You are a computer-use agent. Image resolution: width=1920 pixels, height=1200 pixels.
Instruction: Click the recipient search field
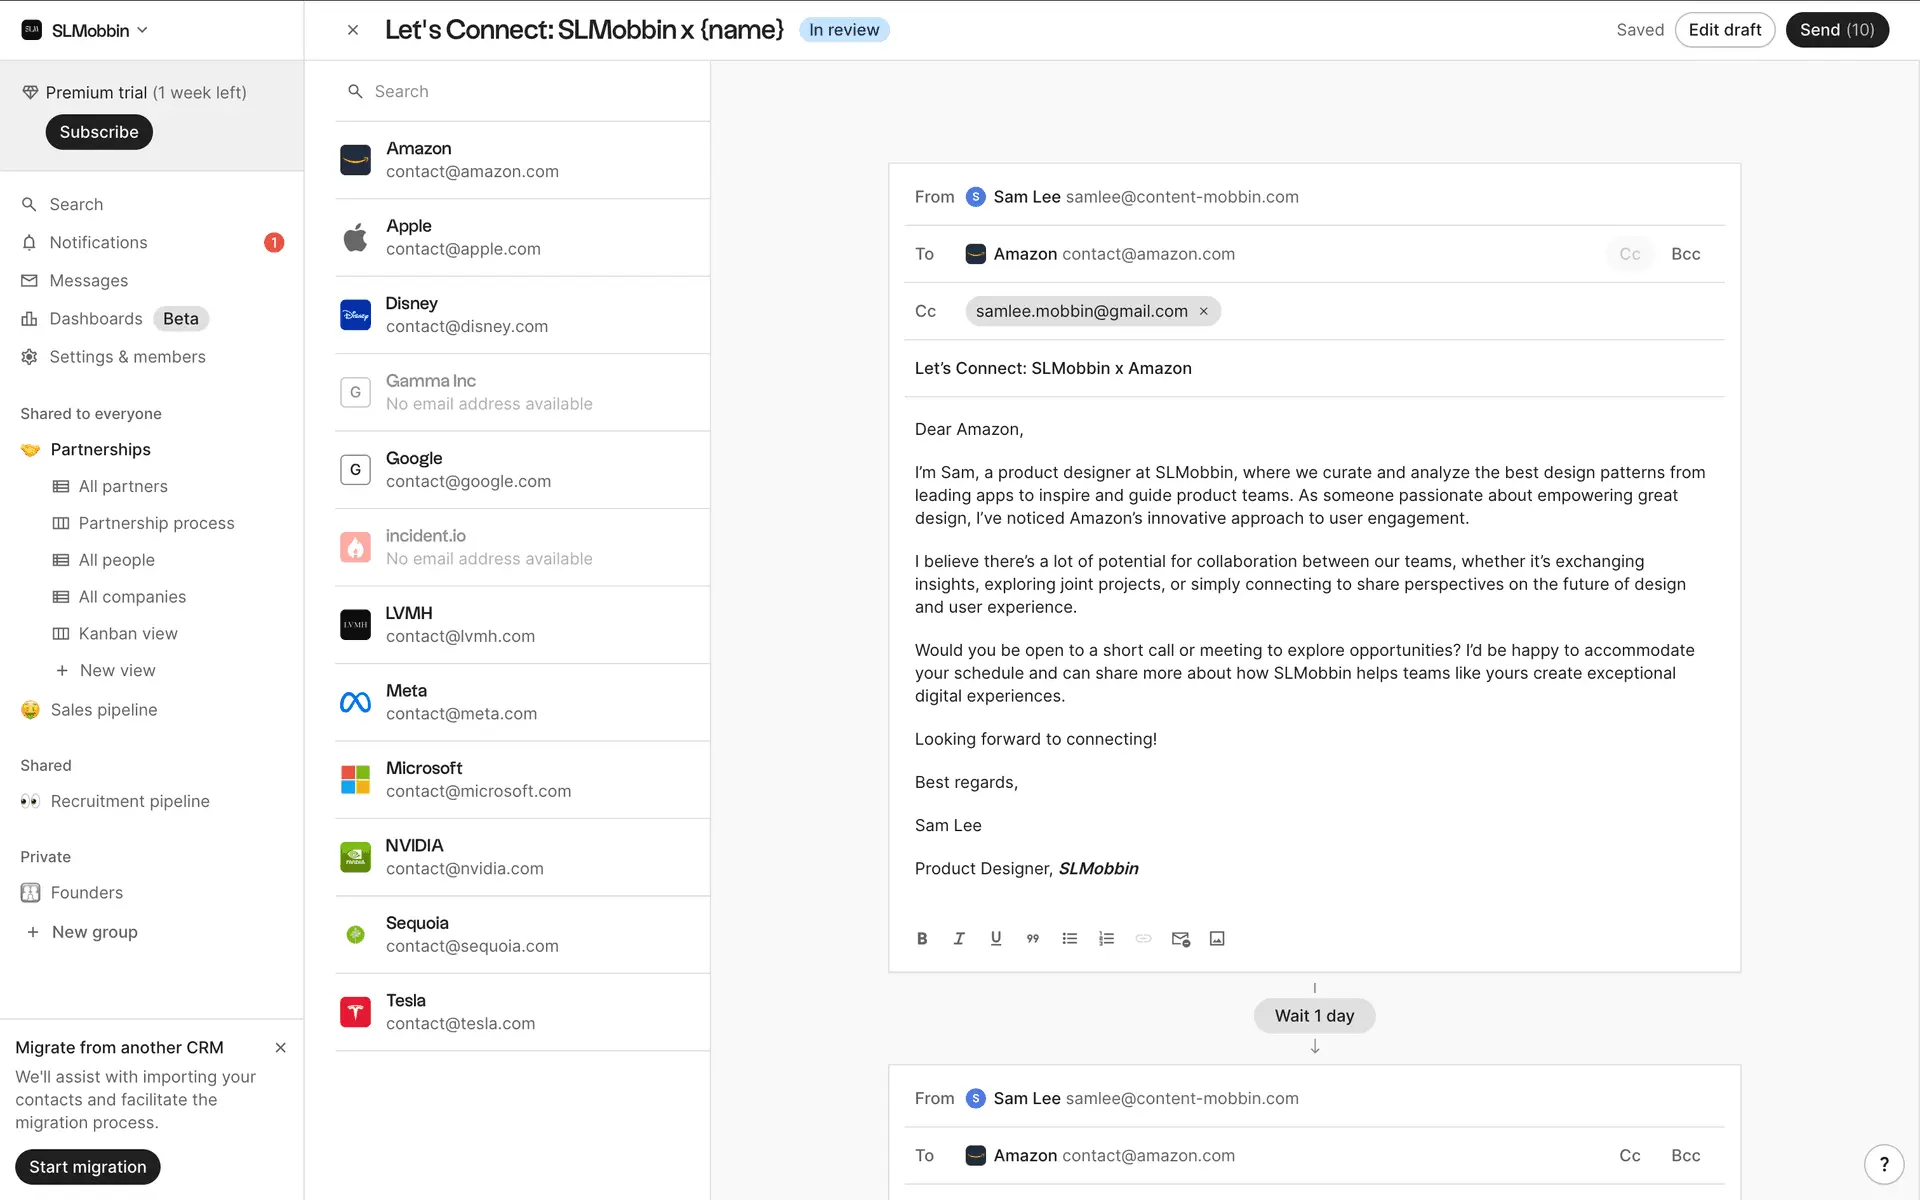coord(530,91)
